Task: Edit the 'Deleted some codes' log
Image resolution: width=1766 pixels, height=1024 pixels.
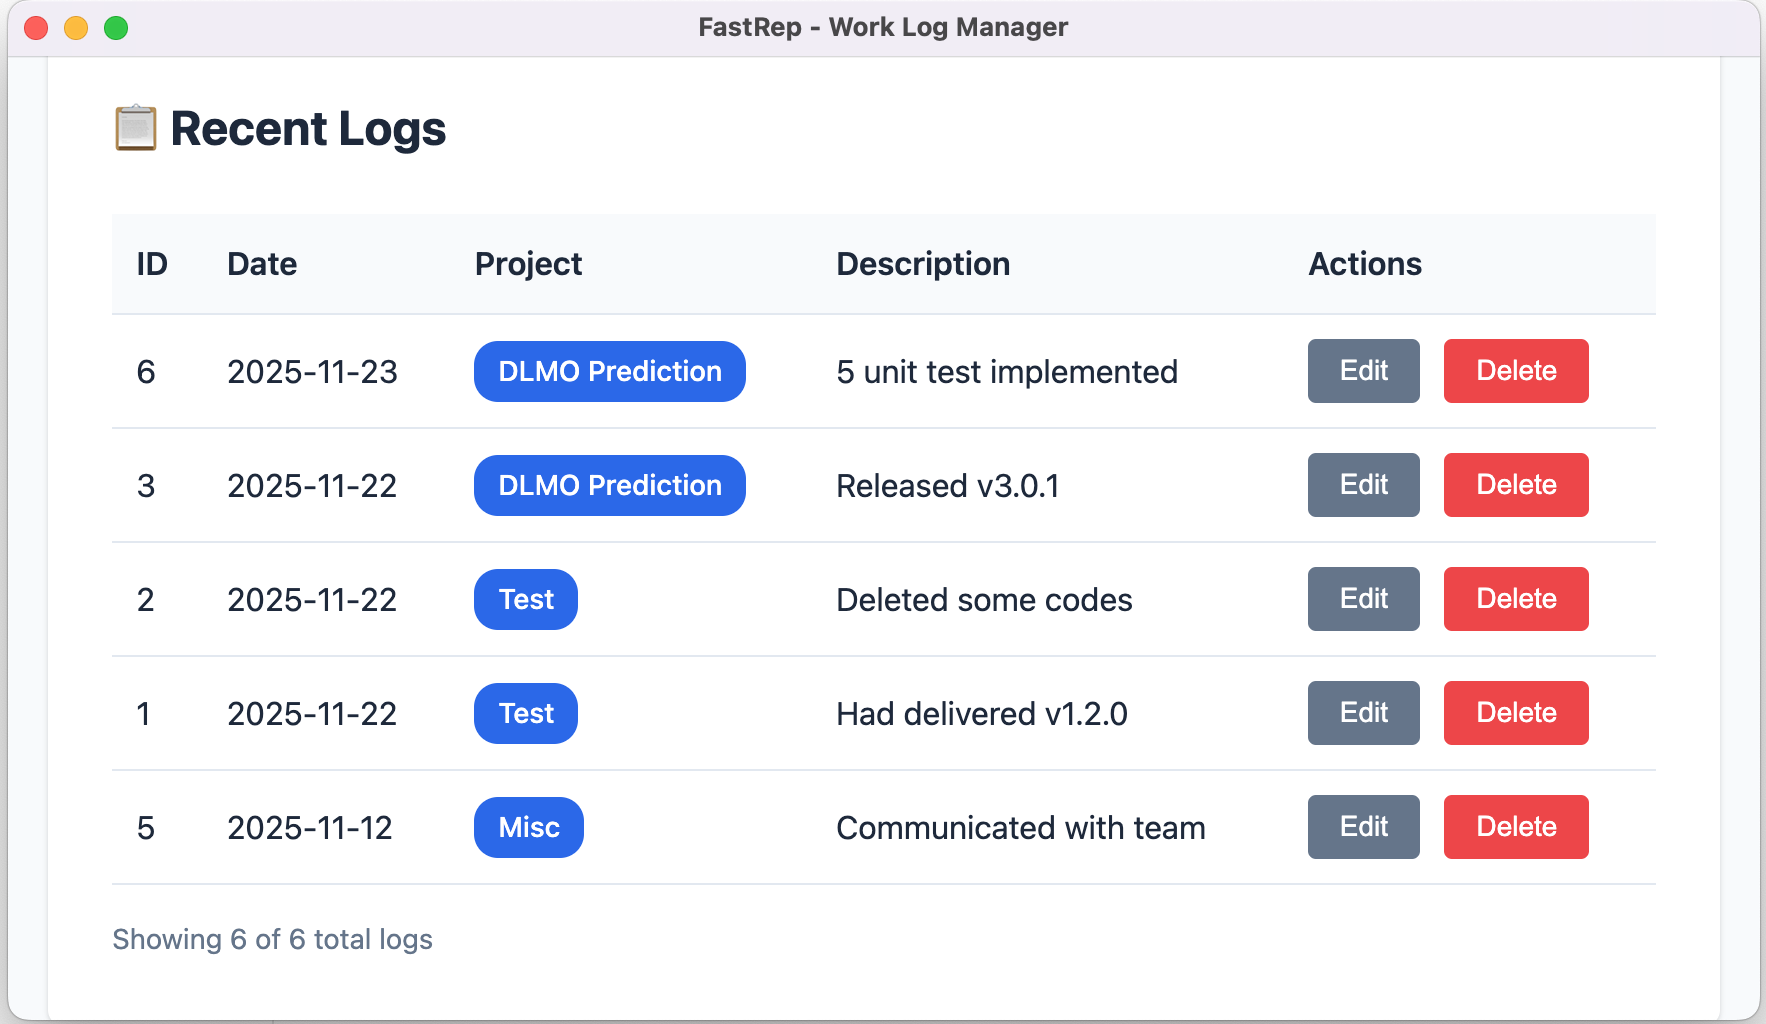Action: (x=1363, y=599)
